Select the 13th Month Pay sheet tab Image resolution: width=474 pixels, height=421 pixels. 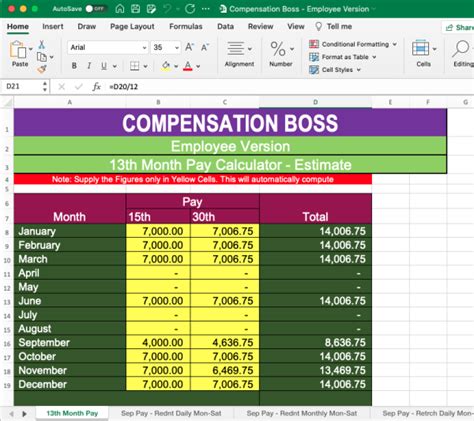[x=72, y=413]
